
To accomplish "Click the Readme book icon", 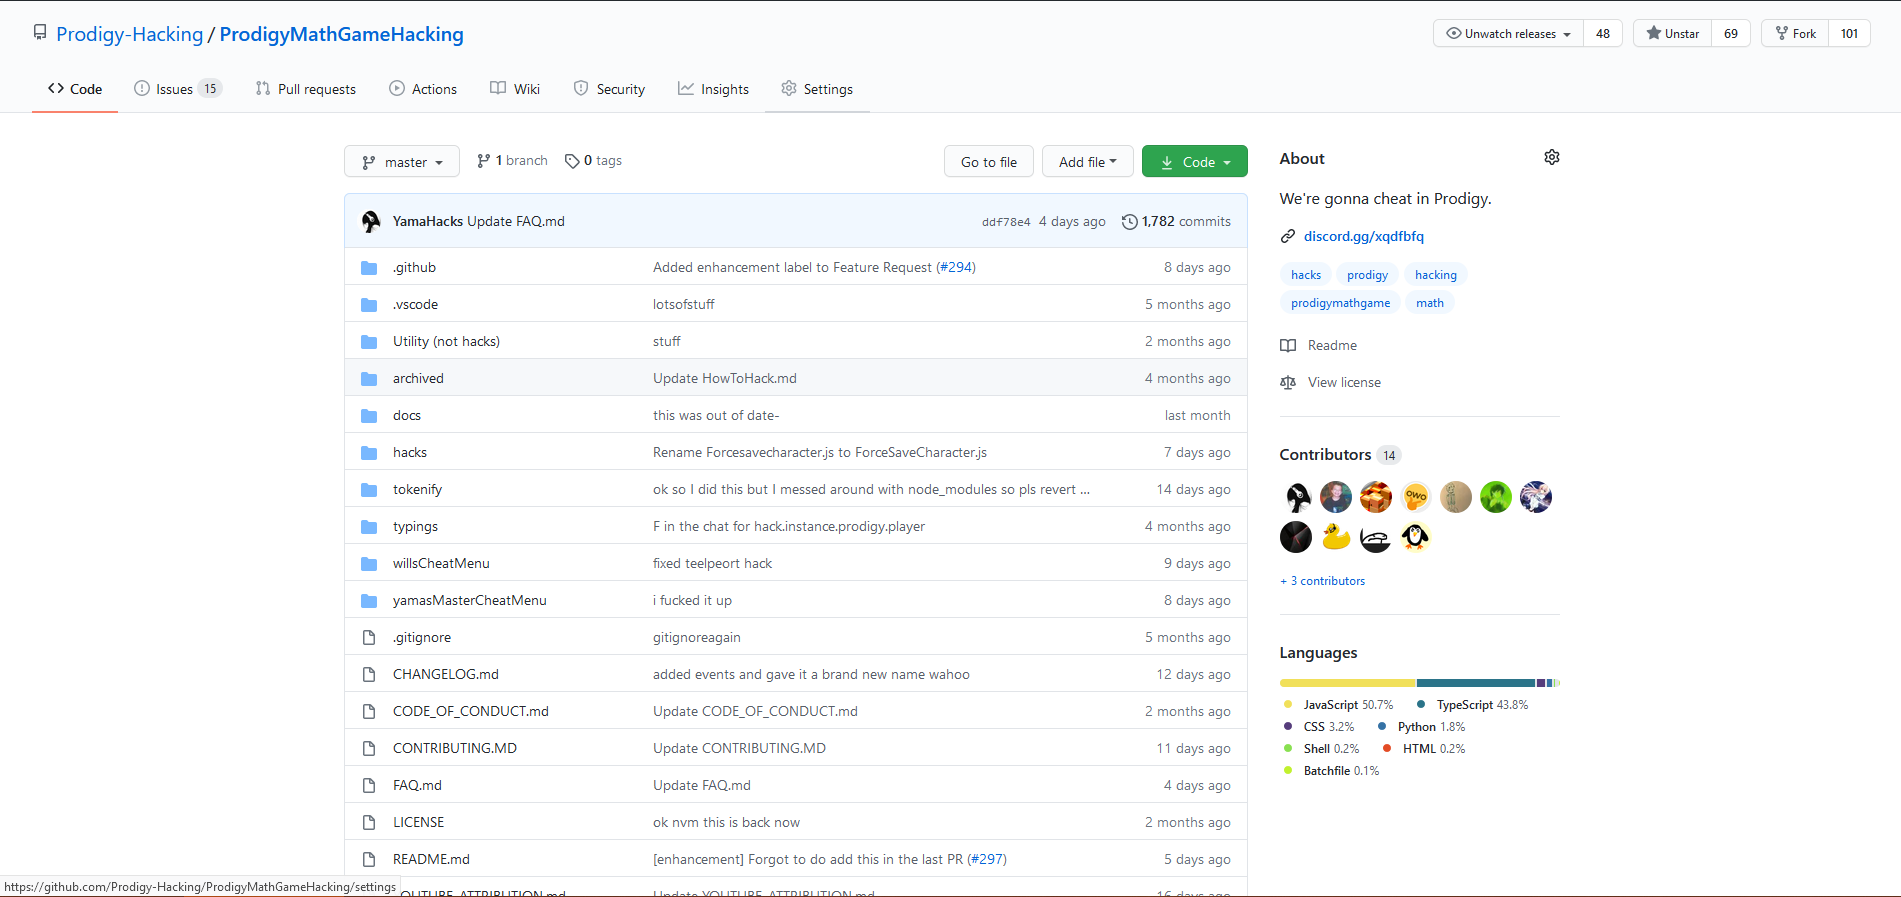I will [1288, 345].
